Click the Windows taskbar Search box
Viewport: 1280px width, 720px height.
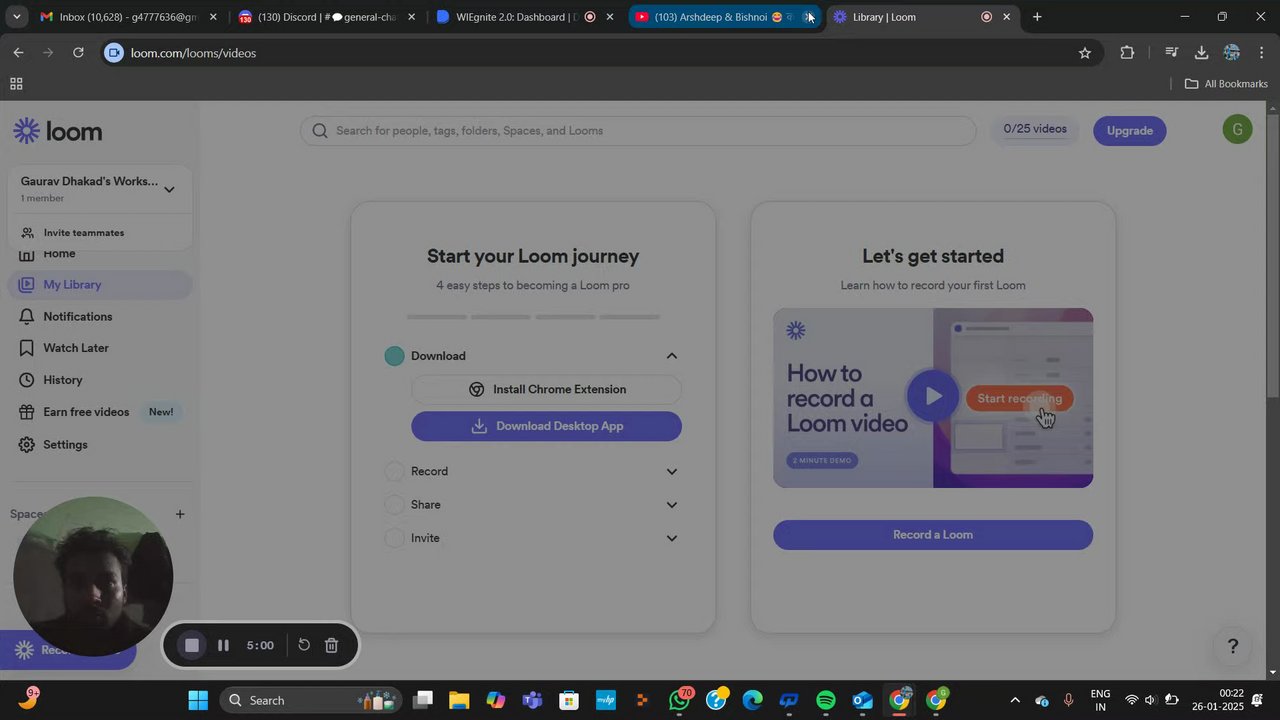click(311, 700)
